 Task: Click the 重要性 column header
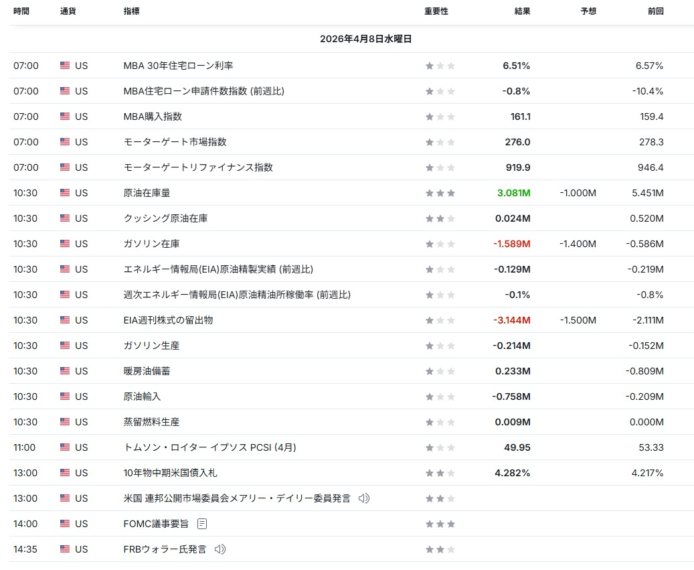pos(436,11)
